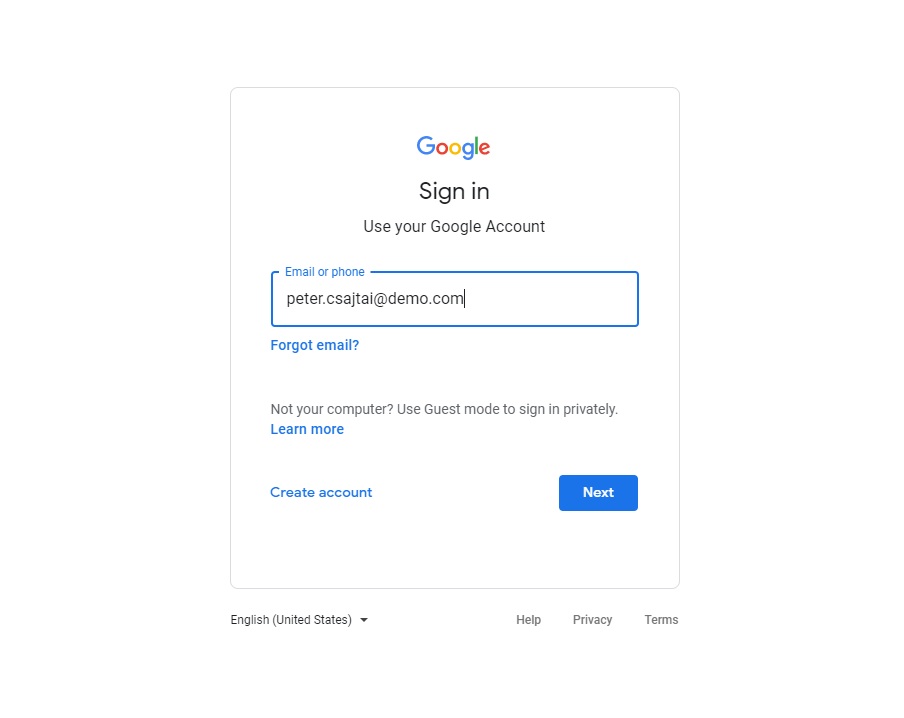Click the dropdown arrow next to language selector
Image resolution: width=904 pixels, height=718 pixels.
364,620
